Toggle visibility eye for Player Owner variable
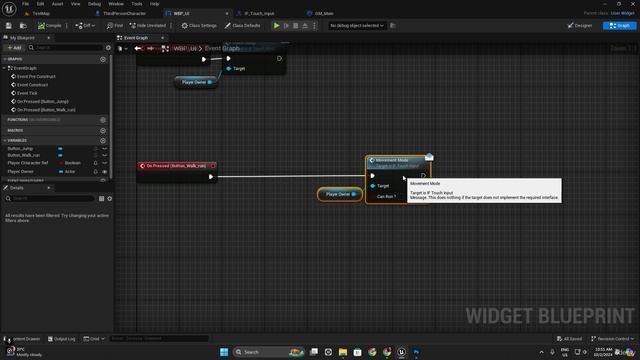This screenshot has width=640, height=360. [105, 172]
